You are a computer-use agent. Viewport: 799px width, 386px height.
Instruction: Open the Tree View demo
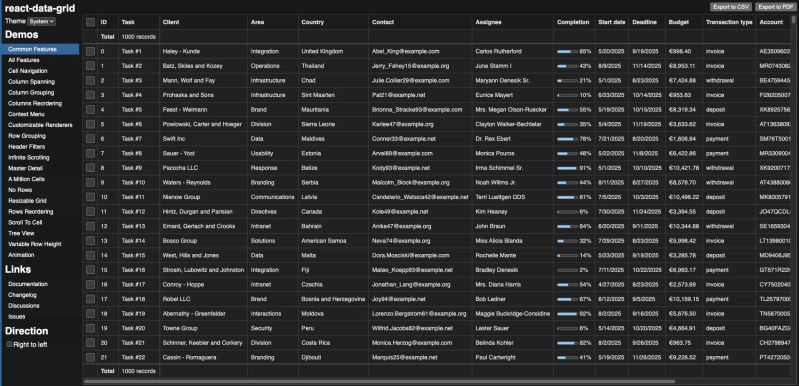point(41,233)
